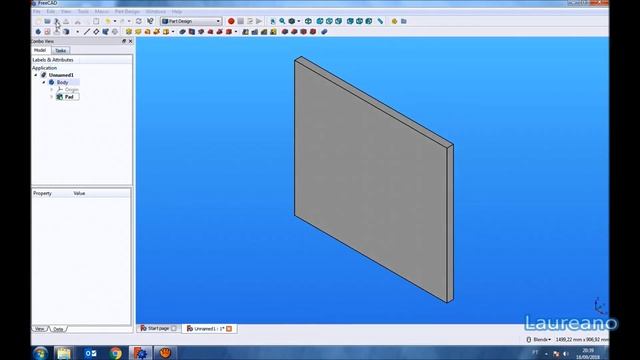Click the Revolution feature icon
The height and width of the screenshot is (360, 640).
138,32
